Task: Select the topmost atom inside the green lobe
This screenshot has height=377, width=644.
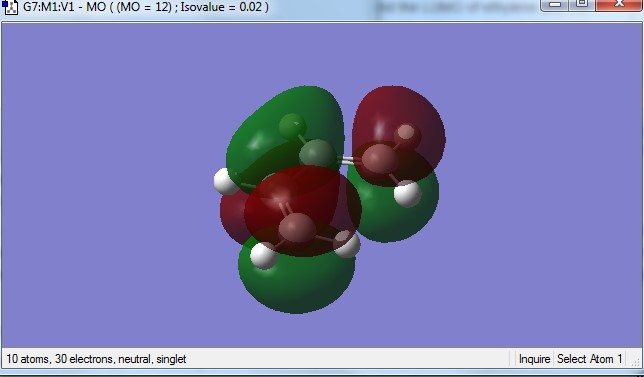Action: [292, 126]
